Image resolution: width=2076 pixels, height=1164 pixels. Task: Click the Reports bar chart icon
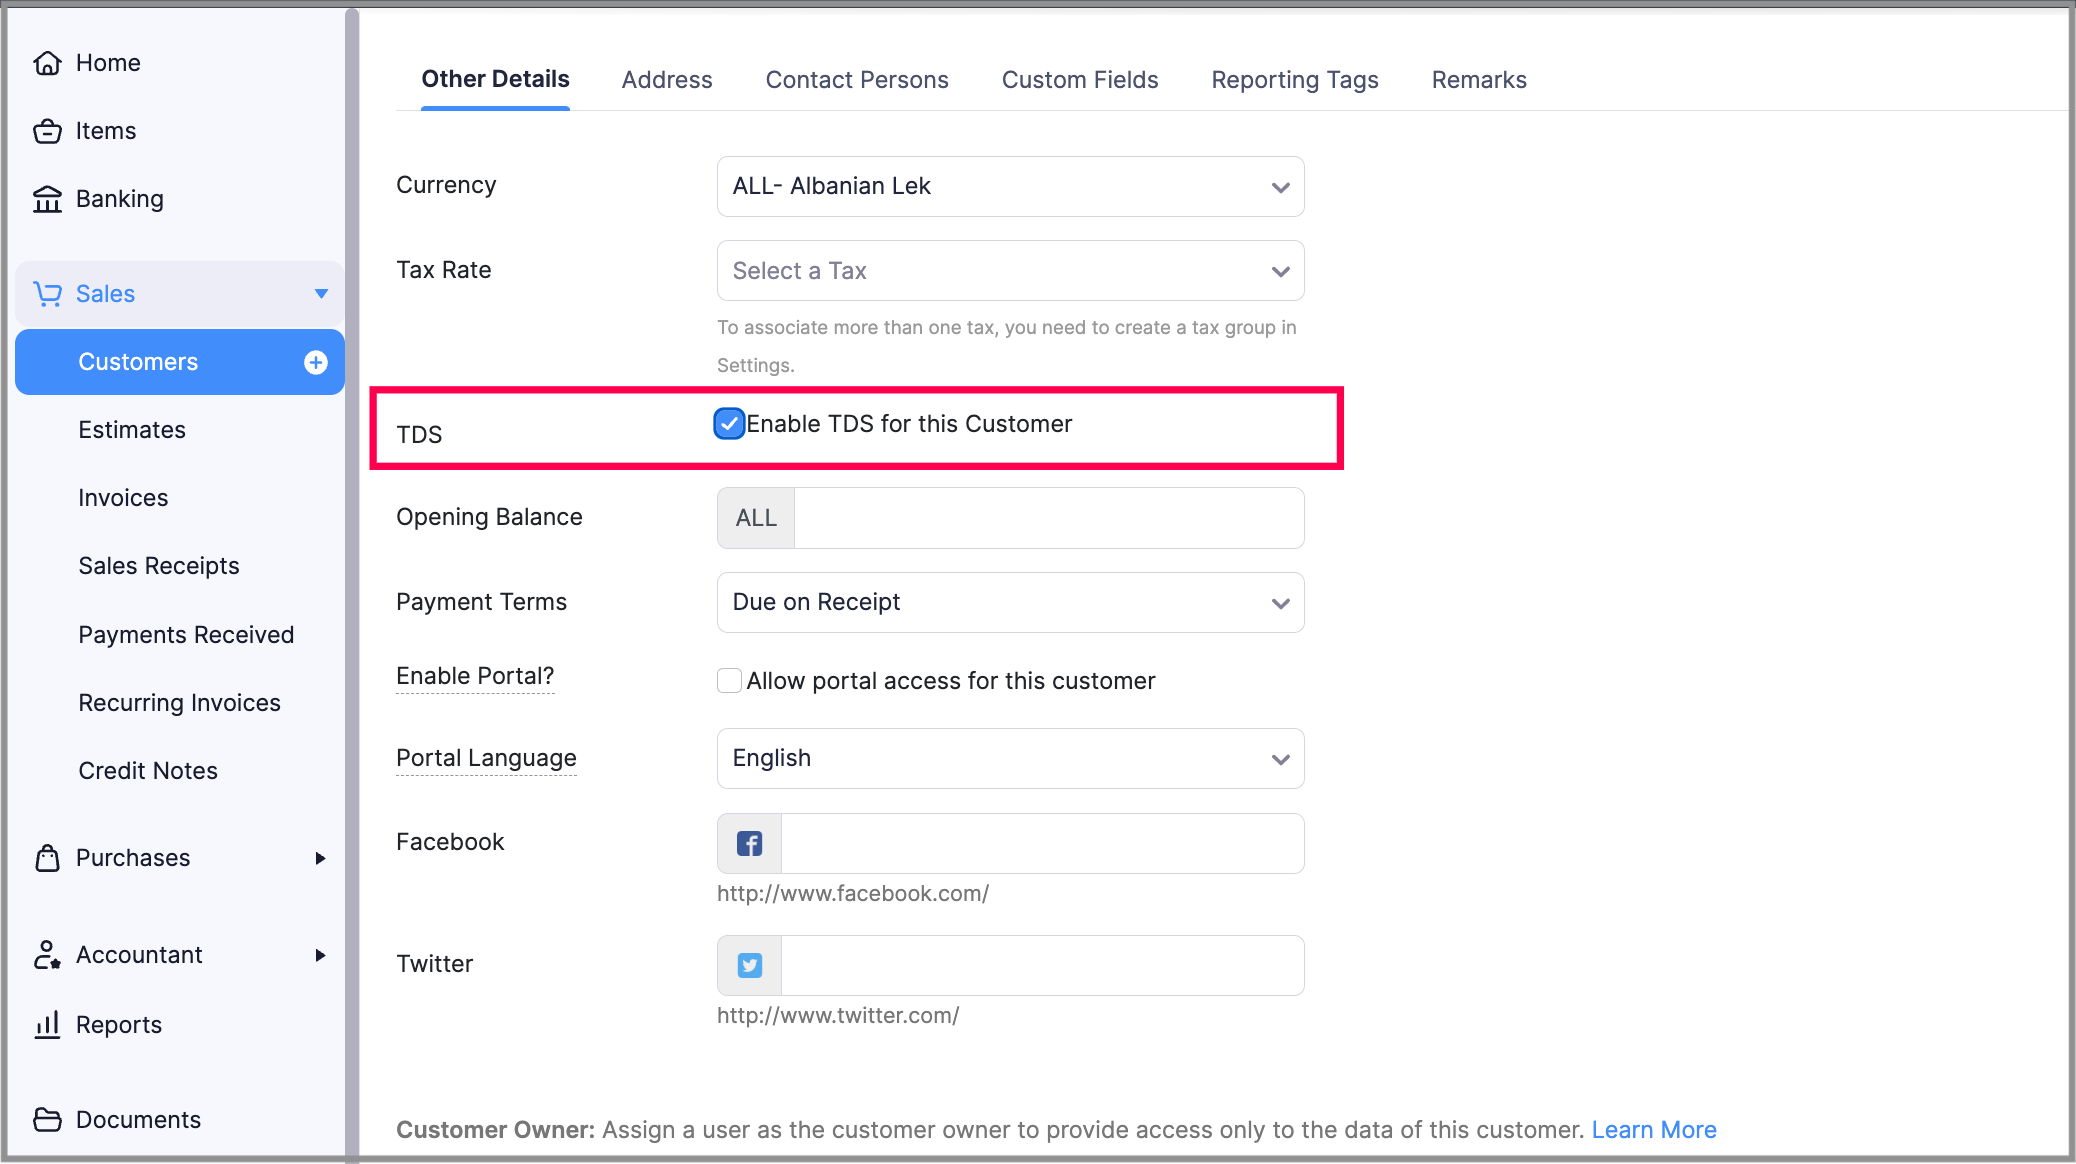(47, 1025)
